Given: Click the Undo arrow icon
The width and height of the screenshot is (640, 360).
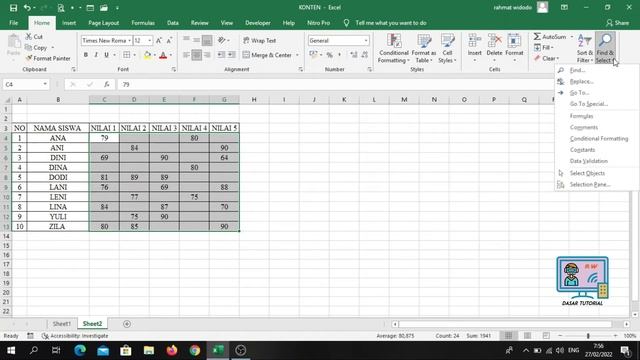Looking at the screenshot, I should (x=27, y=8).
